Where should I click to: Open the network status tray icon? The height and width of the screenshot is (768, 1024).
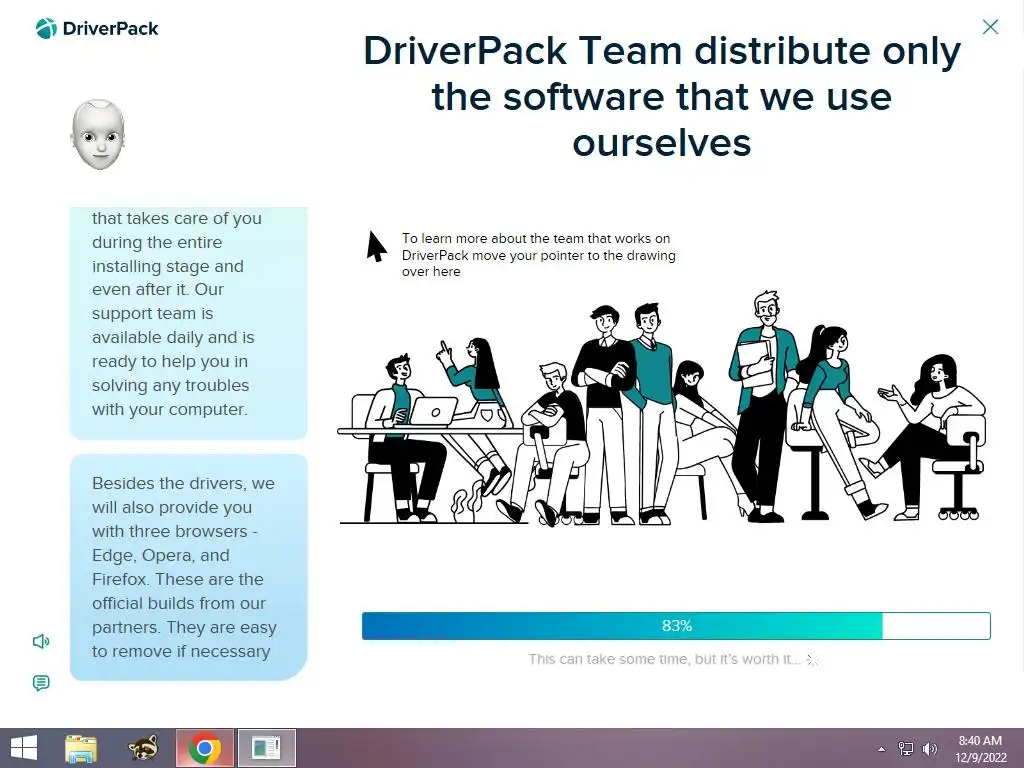pos(906,749)
